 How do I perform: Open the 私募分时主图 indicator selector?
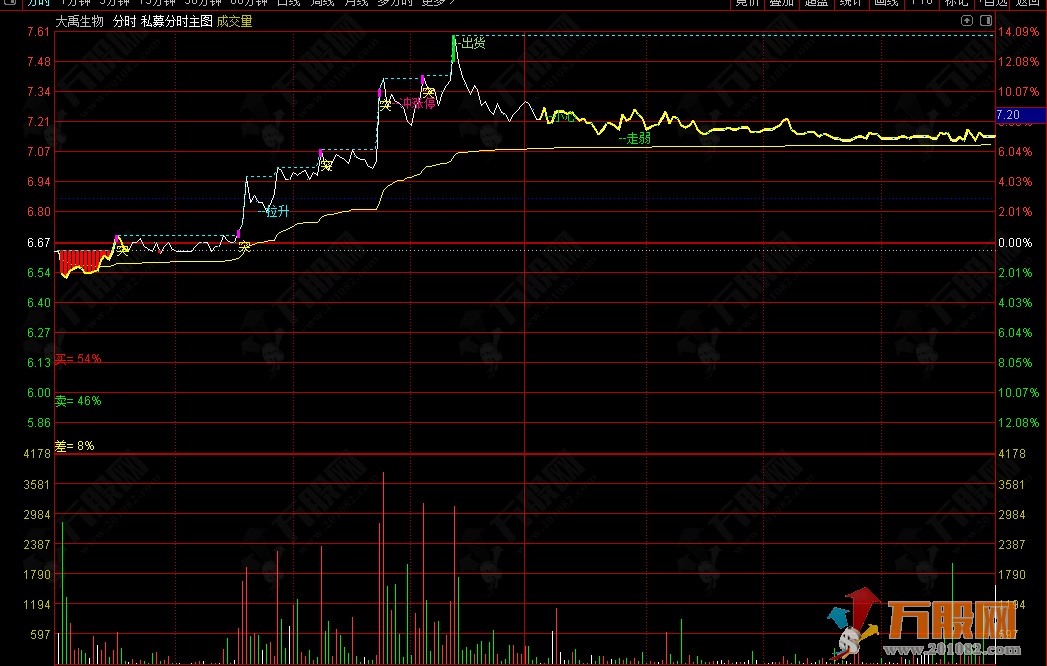click(x=176, y=20)
